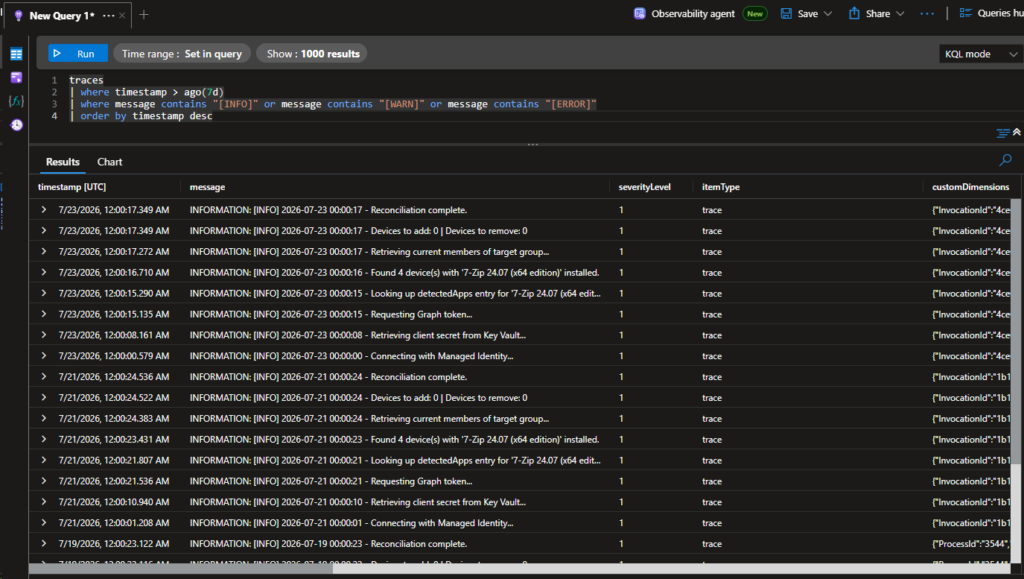1024x579 pixels.
Task: Collapse the query editor with double chevron
Action: pyautogui.click(x=1017, y=133)
